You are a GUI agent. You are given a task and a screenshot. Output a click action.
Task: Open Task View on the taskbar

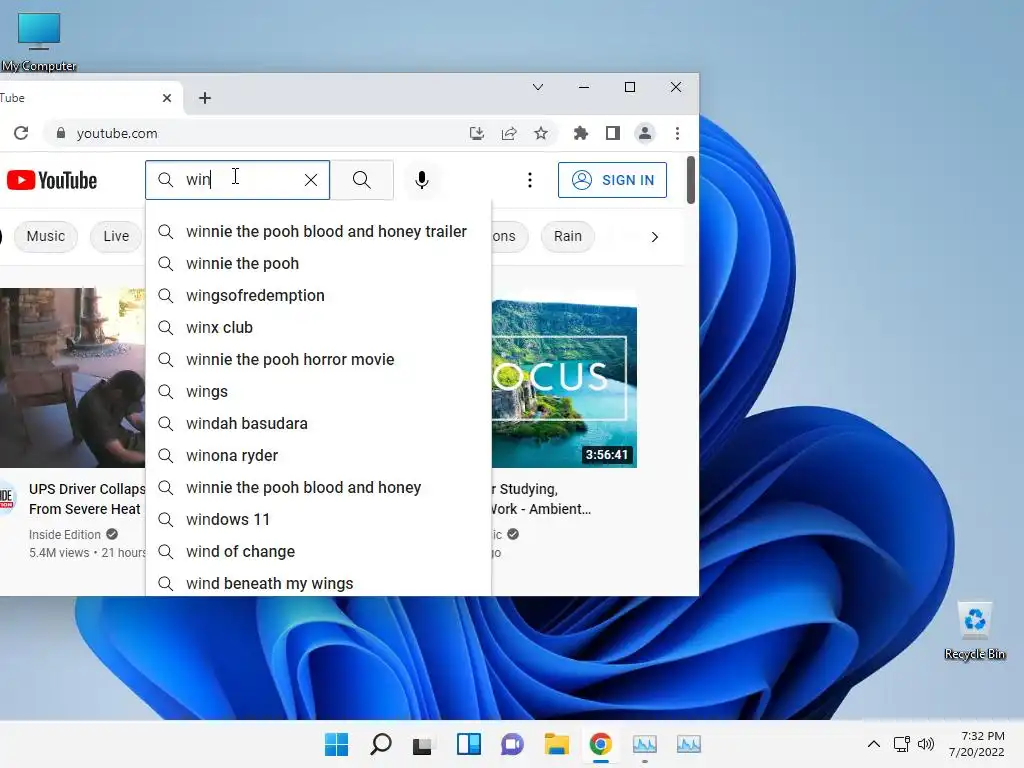click(x=423, y=744)
